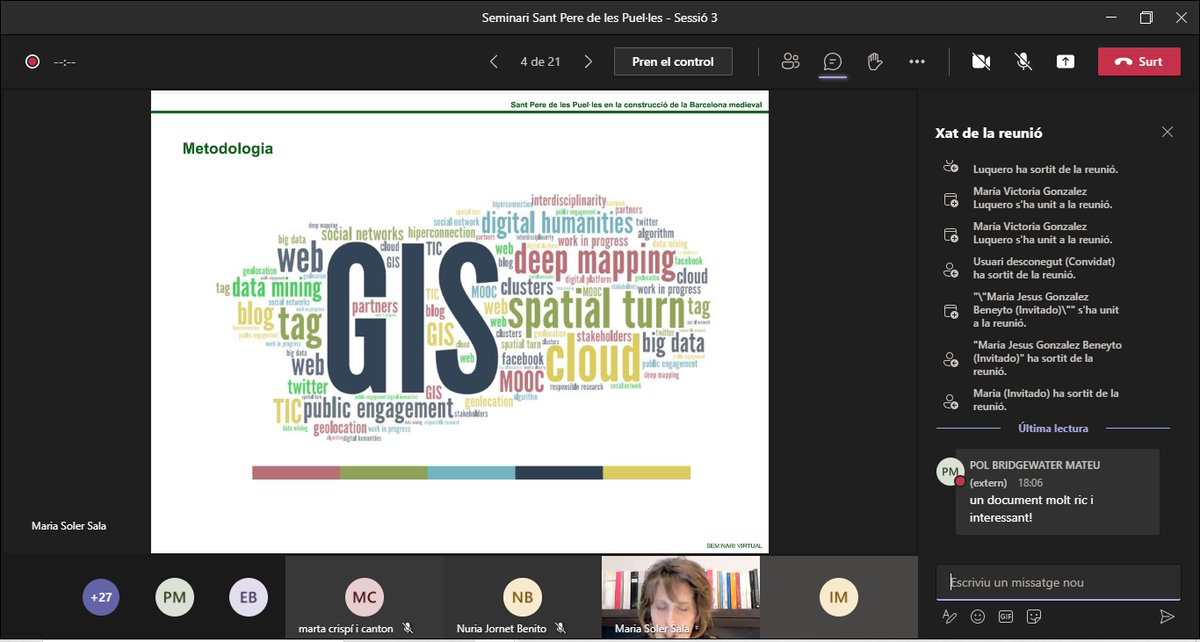Image resolution: width=1200 pixels, height=642 pixels.
Task: Open the emoji picker
Action: 978,617
